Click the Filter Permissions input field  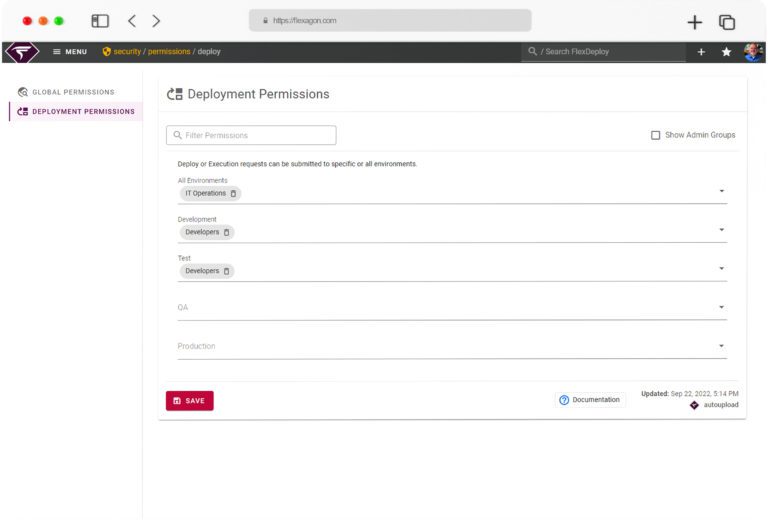coord(251,135)
